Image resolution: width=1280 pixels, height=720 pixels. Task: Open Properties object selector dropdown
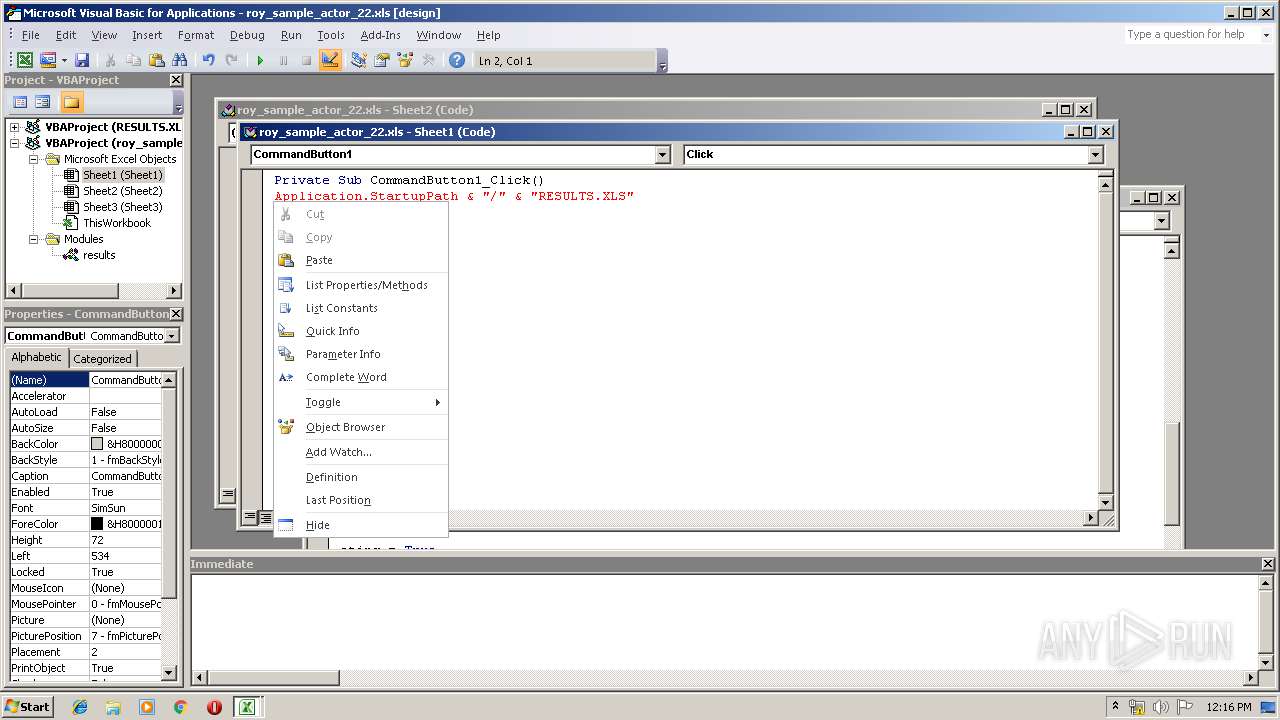tap(171, 336)
